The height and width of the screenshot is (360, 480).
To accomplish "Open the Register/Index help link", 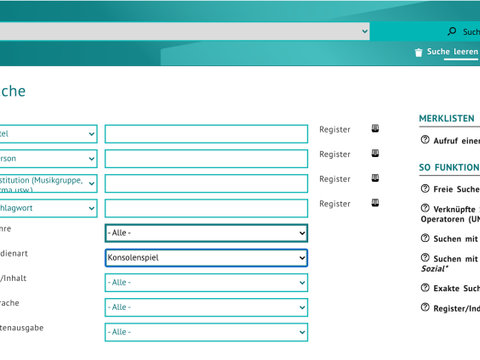I will click(x=457, y=308).
